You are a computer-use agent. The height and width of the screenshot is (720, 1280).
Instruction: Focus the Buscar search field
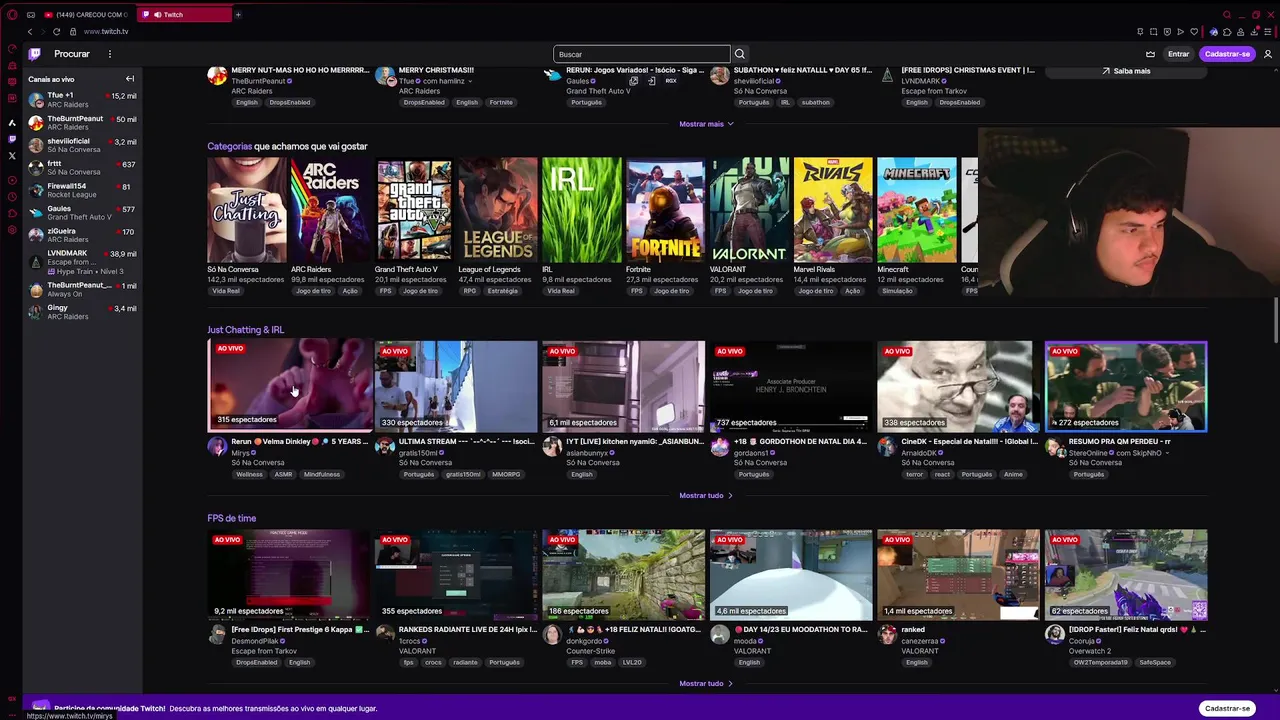pos(641,54)
